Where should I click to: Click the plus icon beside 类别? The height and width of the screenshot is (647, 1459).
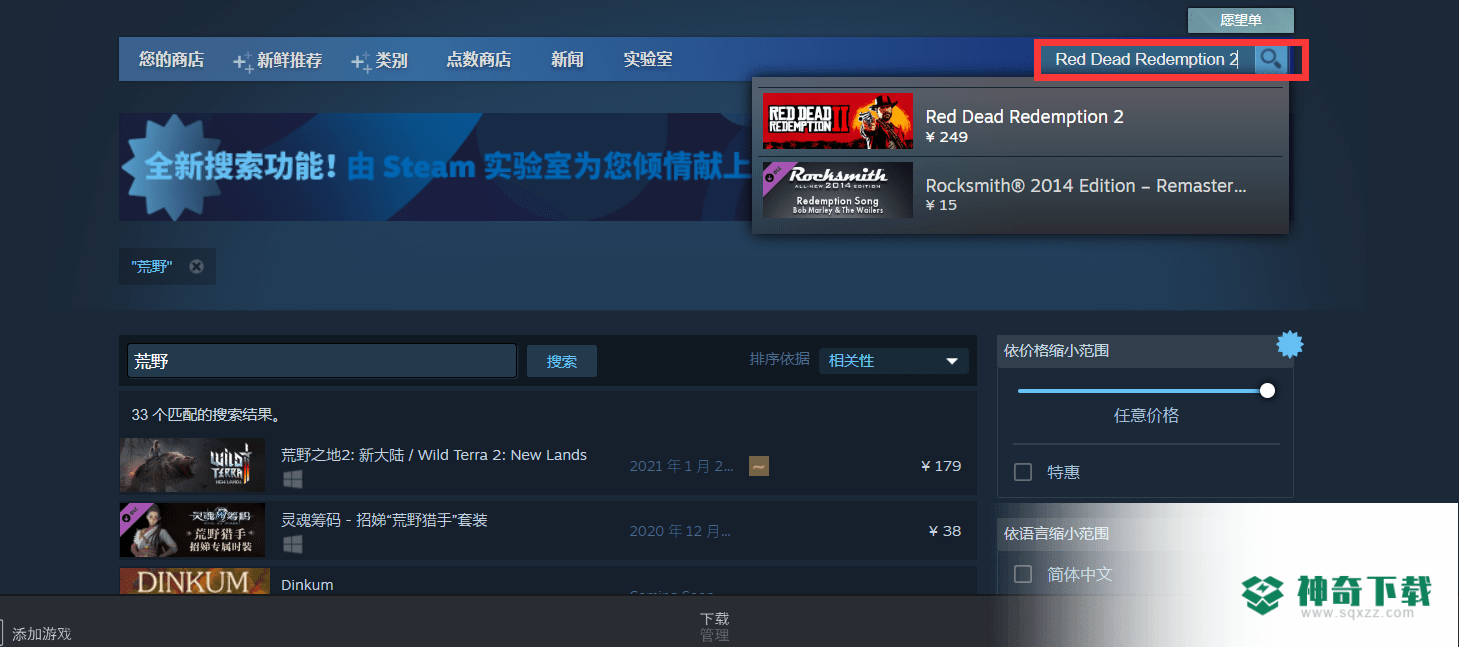click(361, 62)
